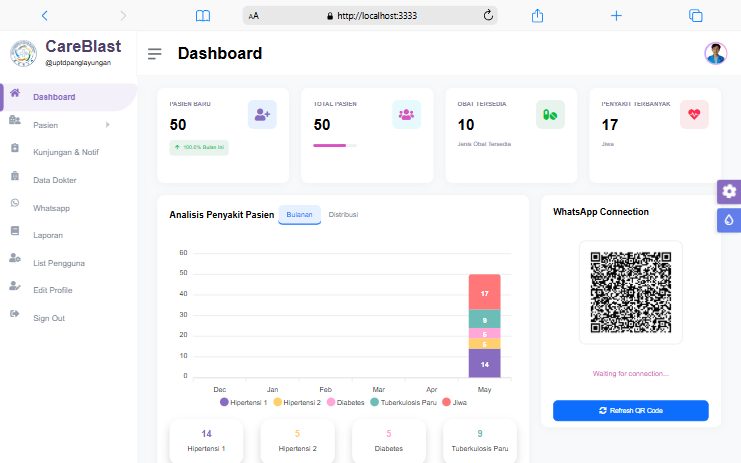The width and height of the screenshot is (741, 463).
Task: Click Waiting for connection status text
Action: 631,374
